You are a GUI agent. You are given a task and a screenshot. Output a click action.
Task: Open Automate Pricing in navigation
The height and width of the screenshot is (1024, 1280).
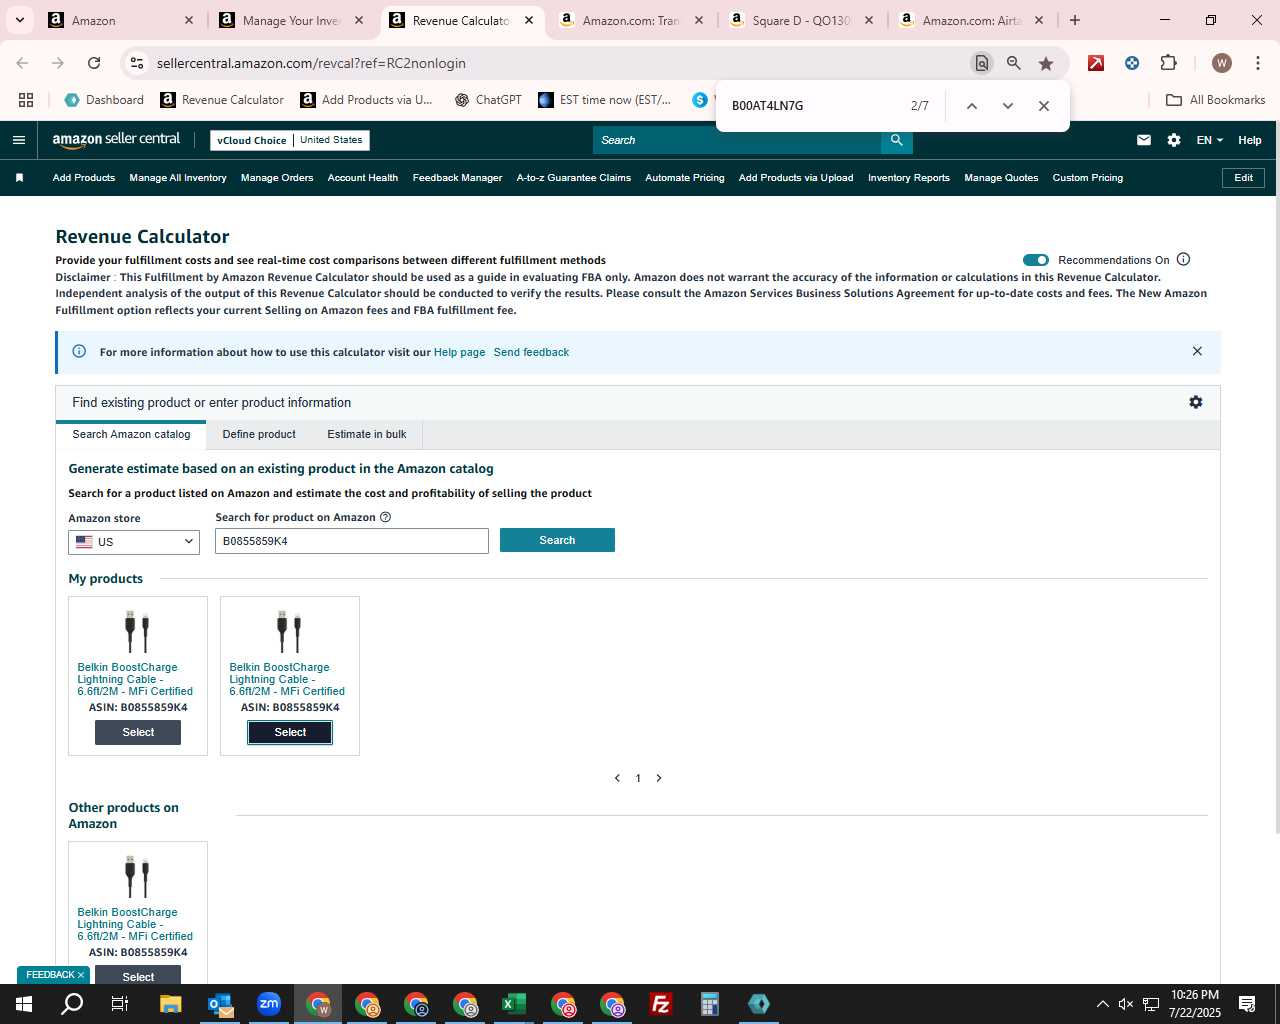point(685,178)
